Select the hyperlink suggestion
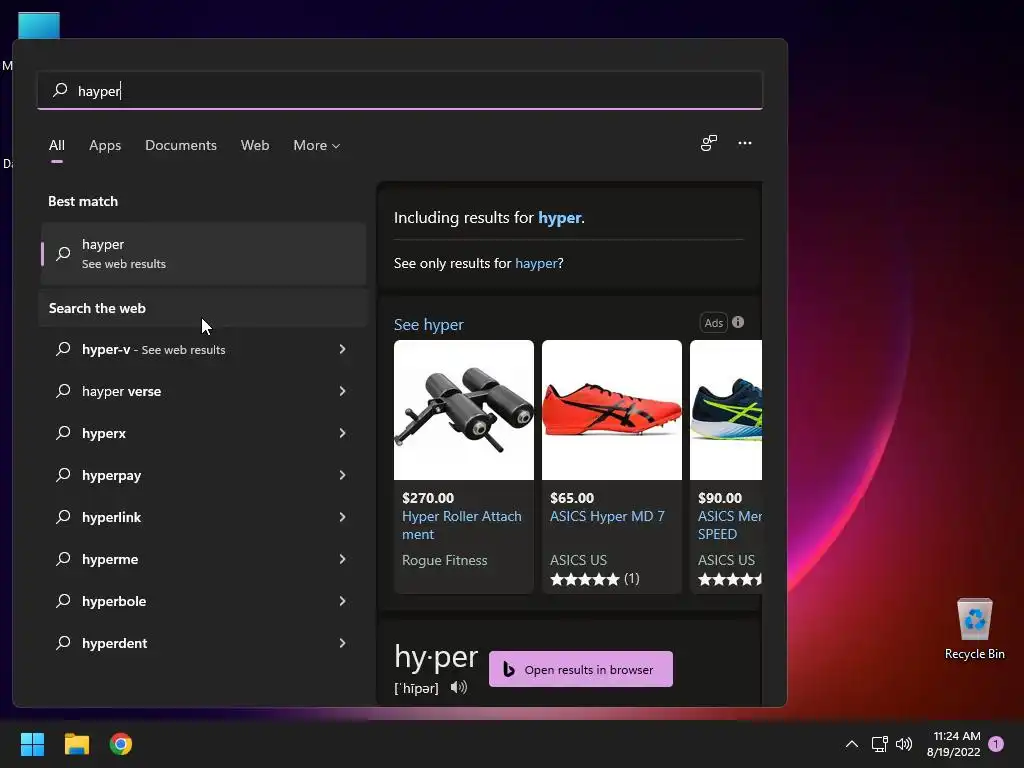 pyautogui.click(x=203, y=517)
